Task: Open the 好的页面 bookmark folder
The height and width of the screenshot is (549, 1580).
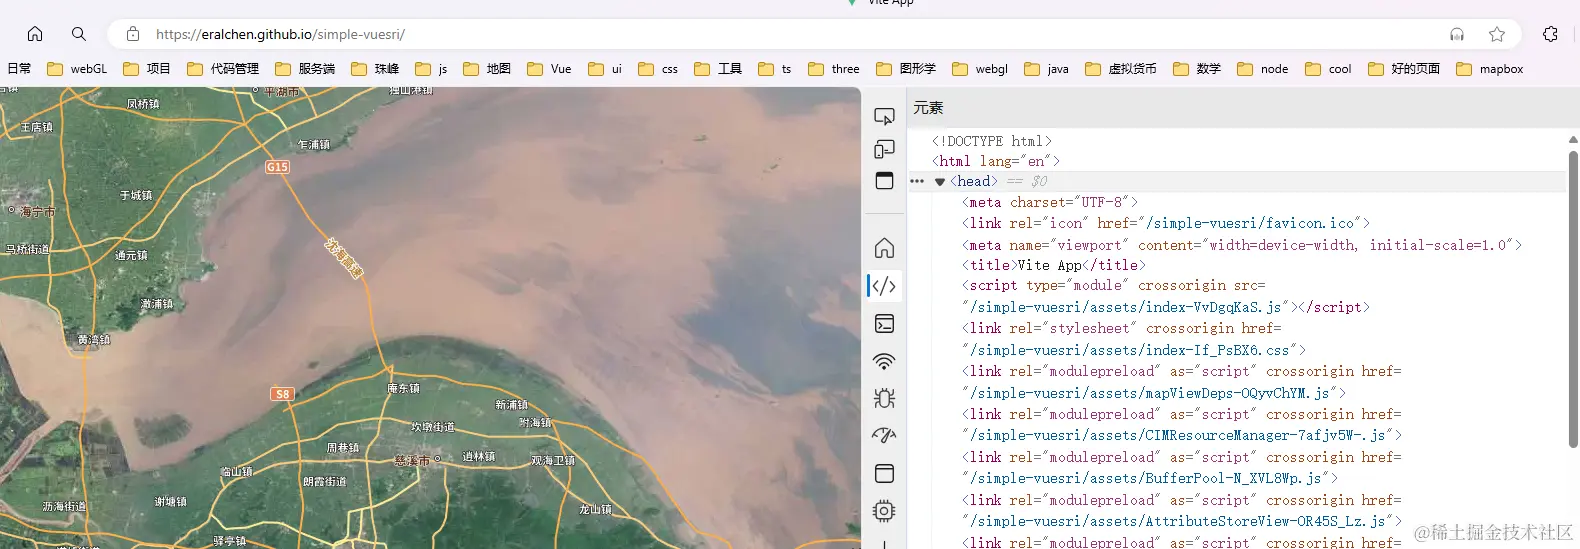Action: 1404,69
